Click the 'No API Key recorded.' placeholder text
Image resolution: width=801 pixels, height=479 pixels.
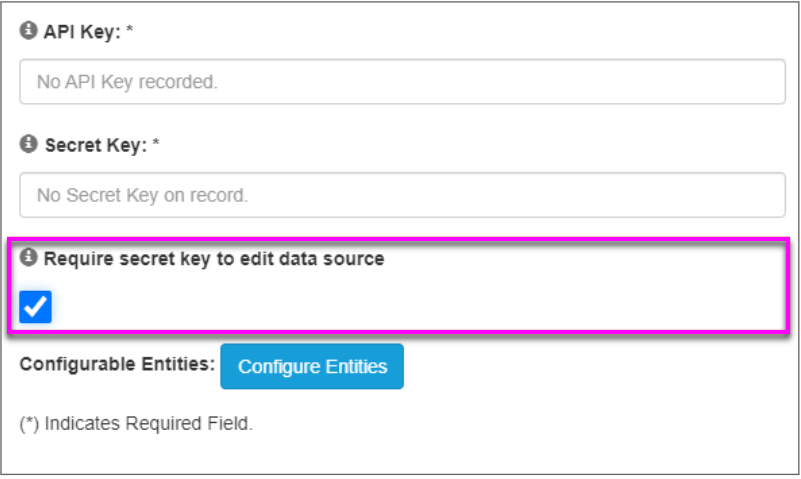(127, 82)
